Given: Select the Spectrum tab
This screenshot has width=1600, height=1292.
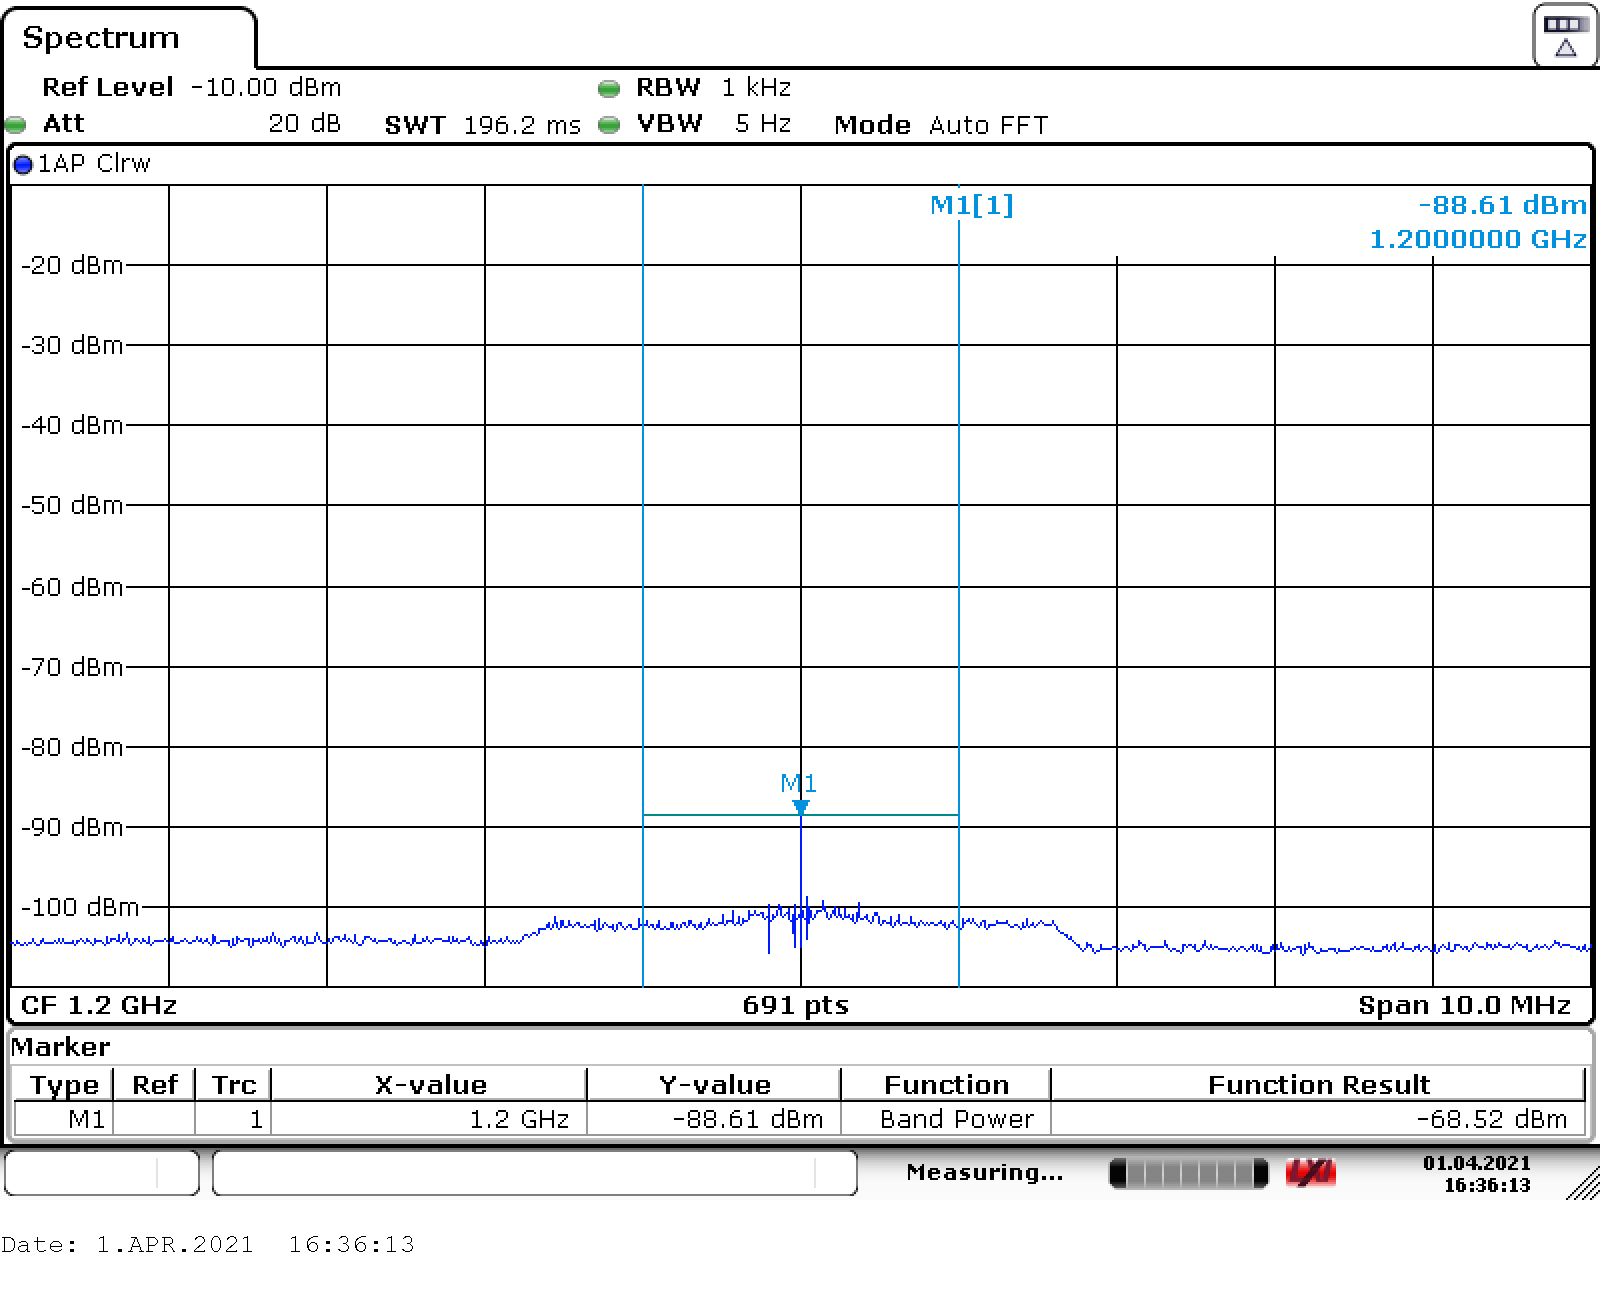Looking at the screenshot, I should (101, 38).
